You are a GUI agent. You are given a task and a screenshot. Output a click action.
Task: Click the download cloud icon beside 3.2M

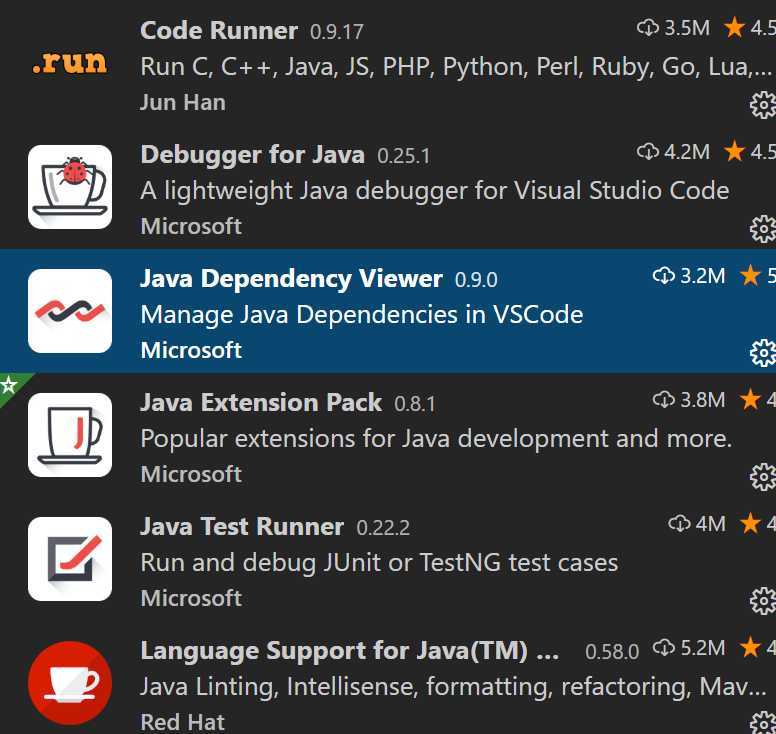coord(664,276)
